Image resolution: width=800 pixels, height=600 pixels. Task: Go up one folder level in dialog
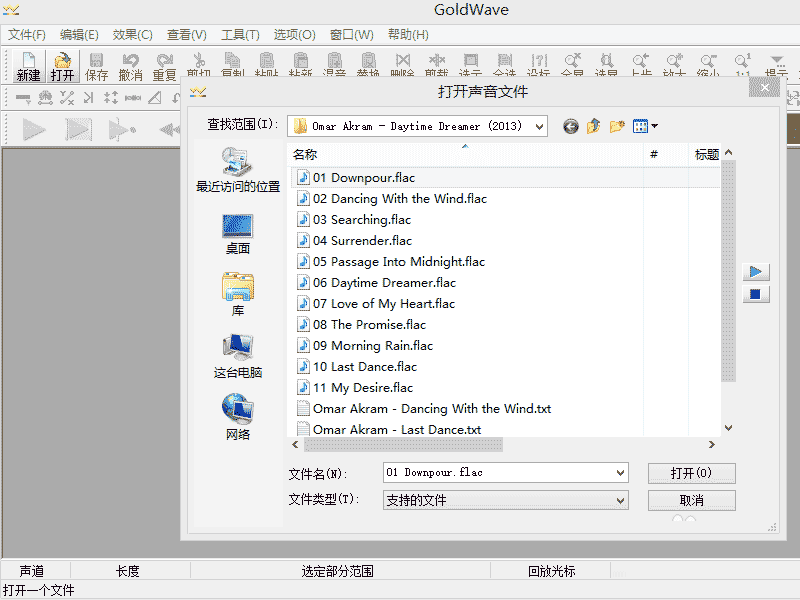point(594,126)
